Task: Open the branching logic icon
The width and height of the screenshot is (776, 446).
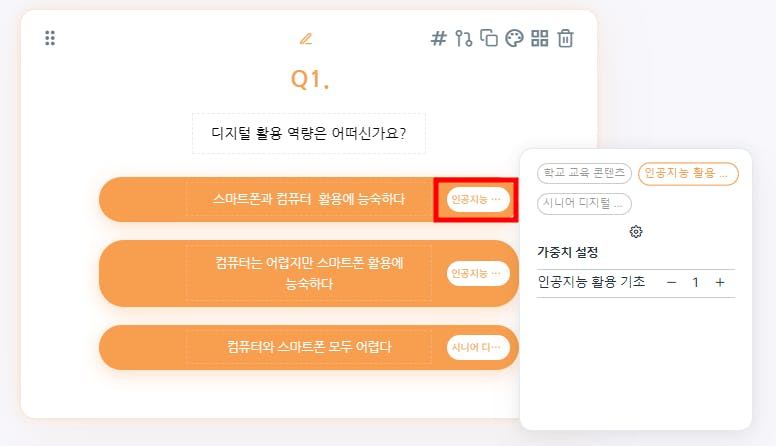Action: click(x=463, y=39)
